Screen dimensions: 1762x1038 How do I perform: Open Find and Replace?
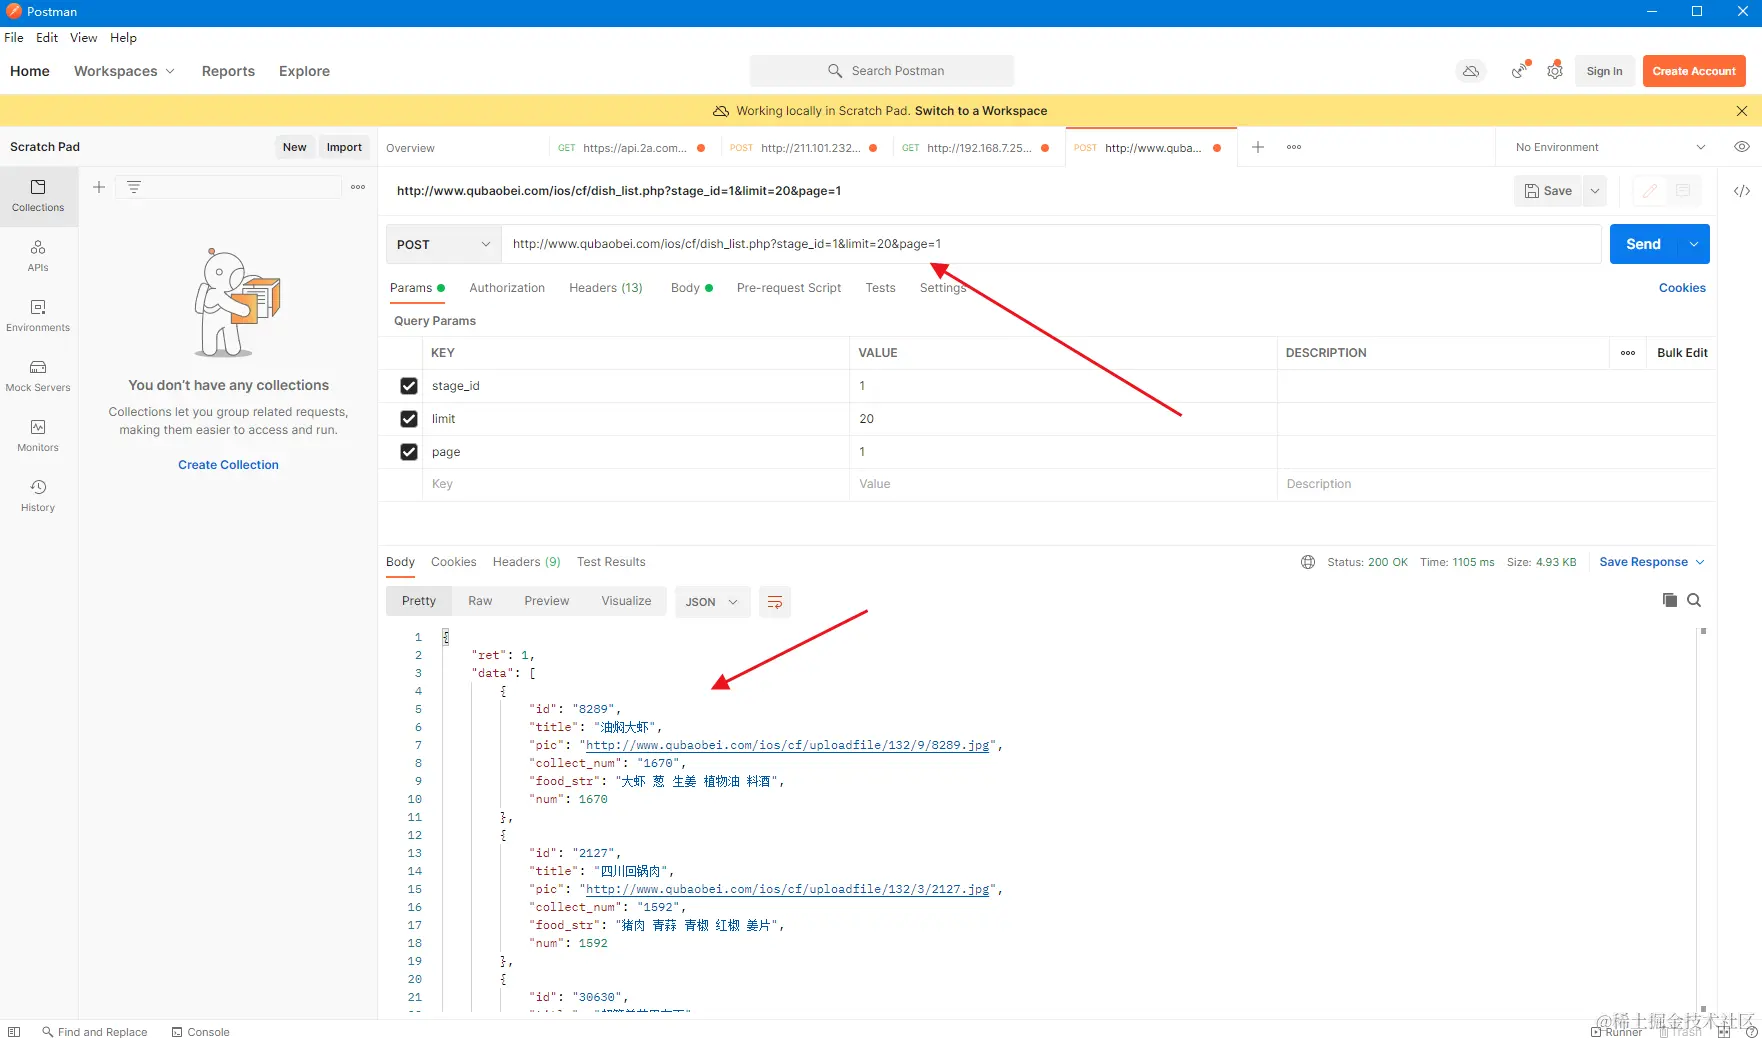point(94,1032)
